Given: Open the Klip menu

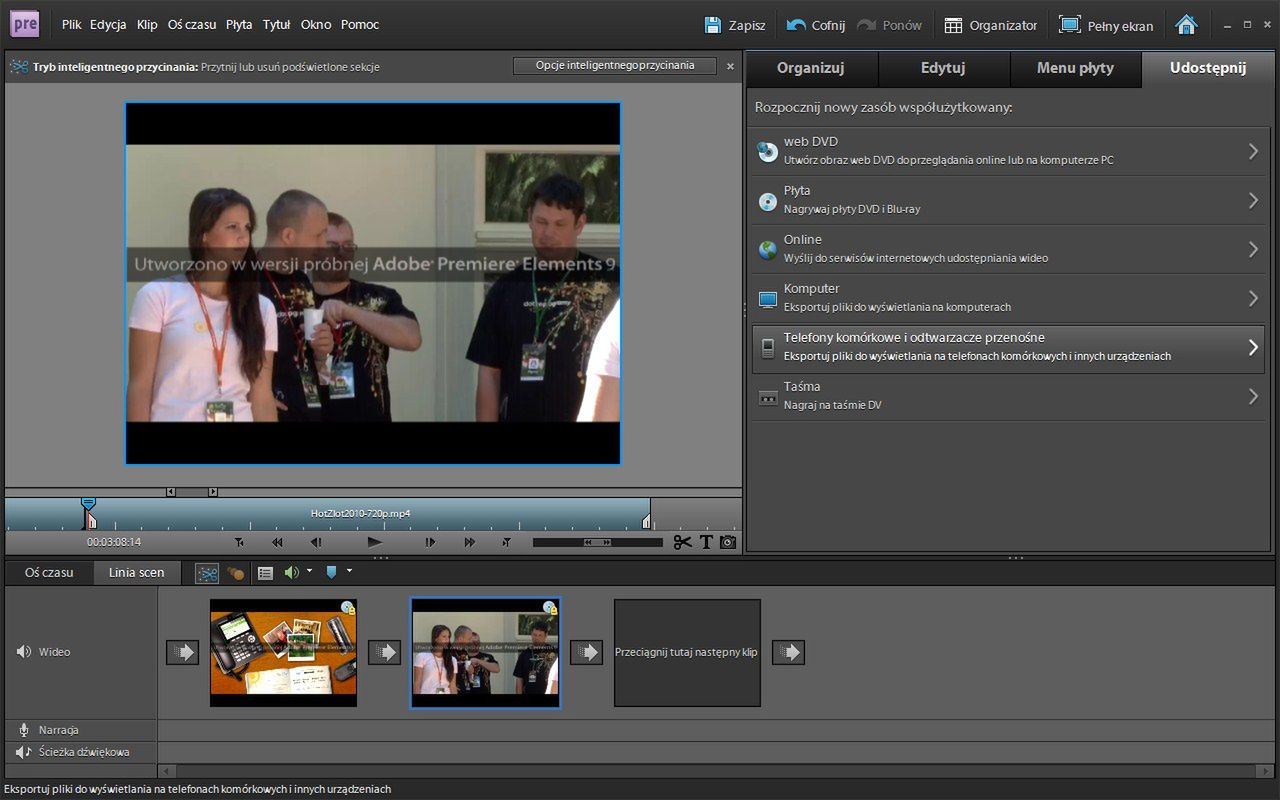Looking at the screenshot, I should 147,25.
